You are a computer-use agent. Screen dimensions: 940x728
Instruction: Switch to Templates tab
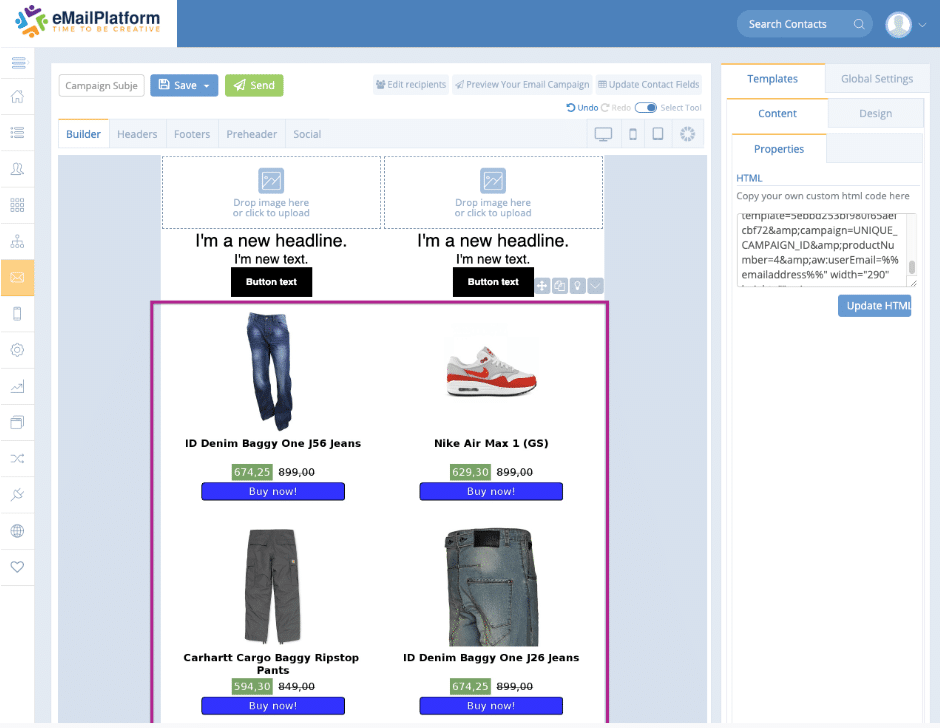pyautogui.click(x=772, y=79)
